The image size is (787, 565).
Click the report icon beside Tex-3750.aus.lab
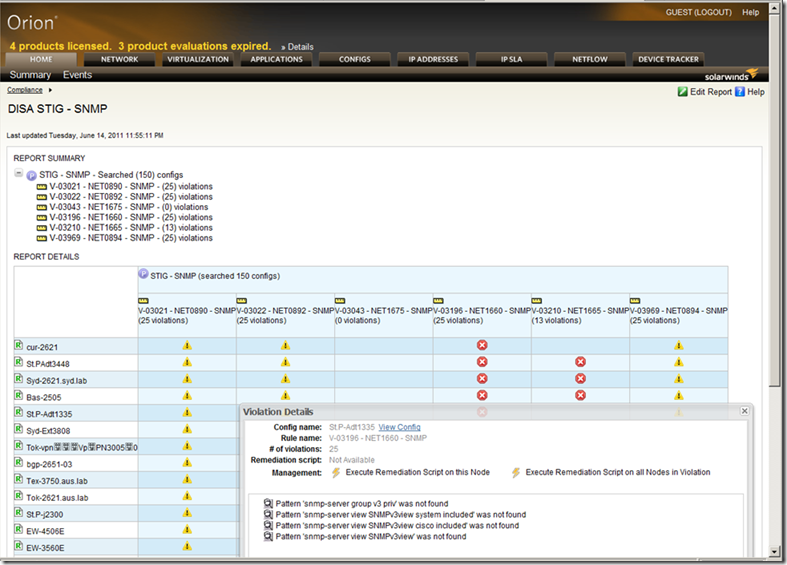point(19,479)
